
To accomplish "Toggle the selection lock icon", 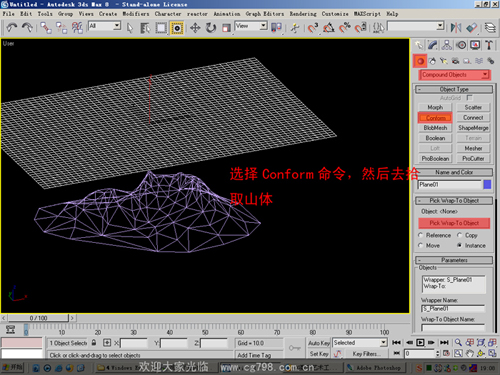I will 94,343.
